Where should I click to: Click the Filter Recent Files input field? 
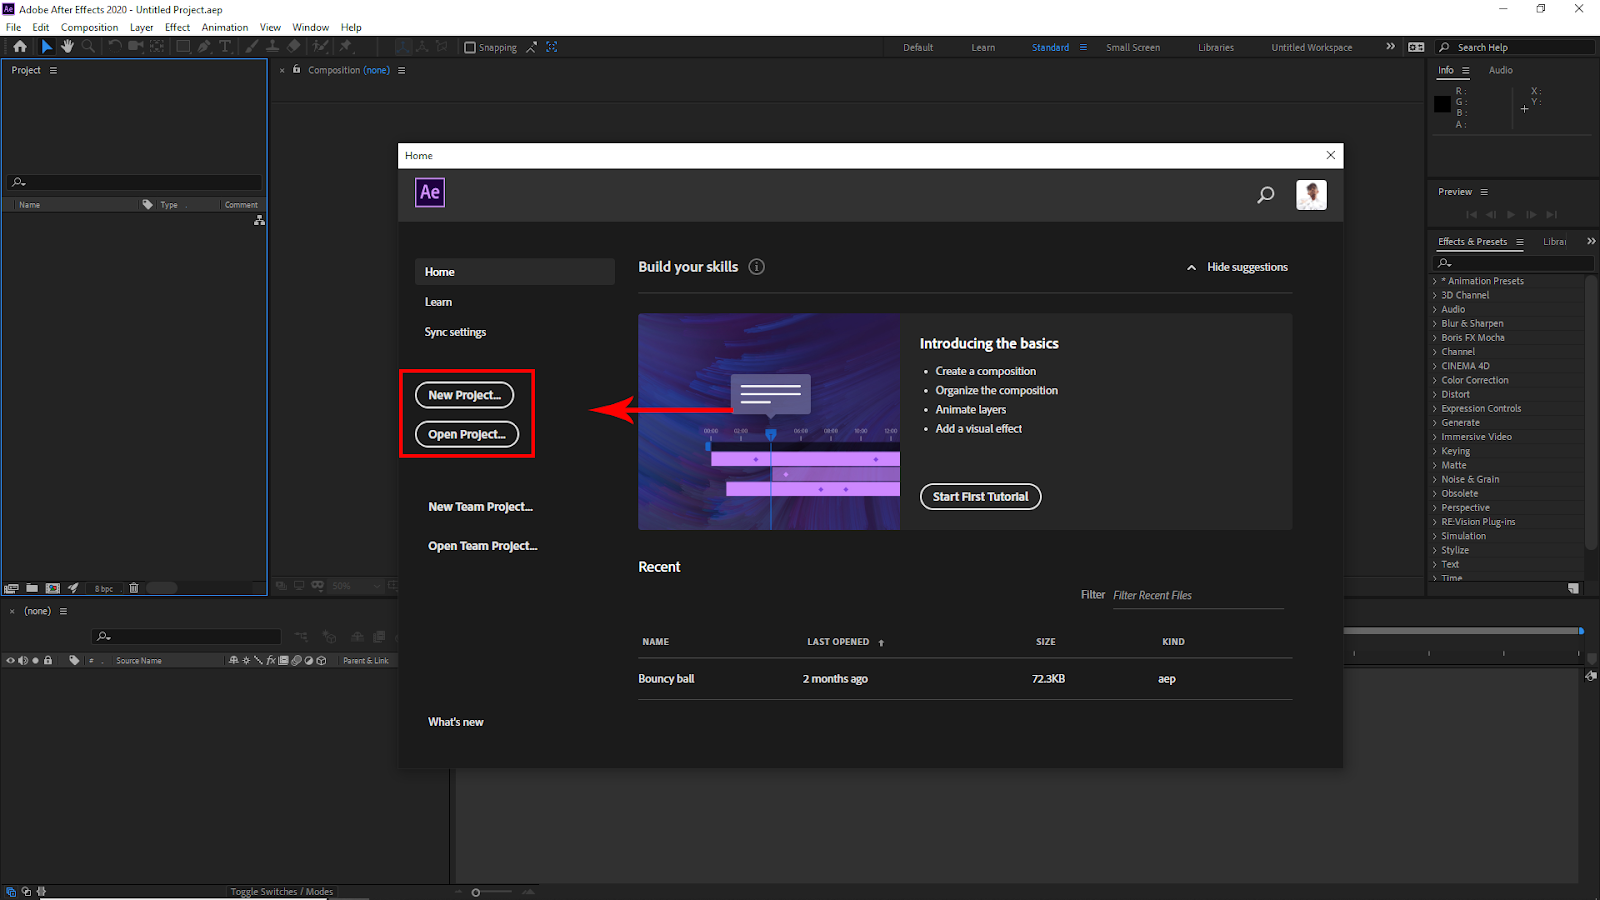tap(1196, 596)
